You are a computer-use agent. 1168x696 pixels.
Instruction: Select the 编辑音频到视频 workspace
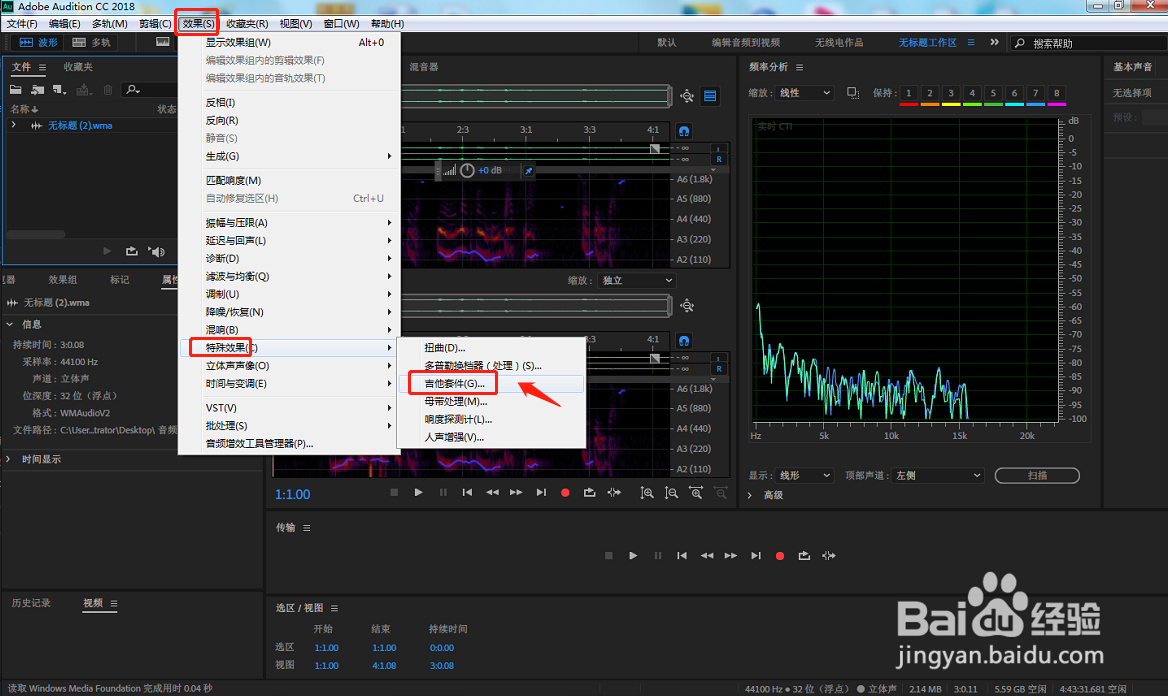746,42
